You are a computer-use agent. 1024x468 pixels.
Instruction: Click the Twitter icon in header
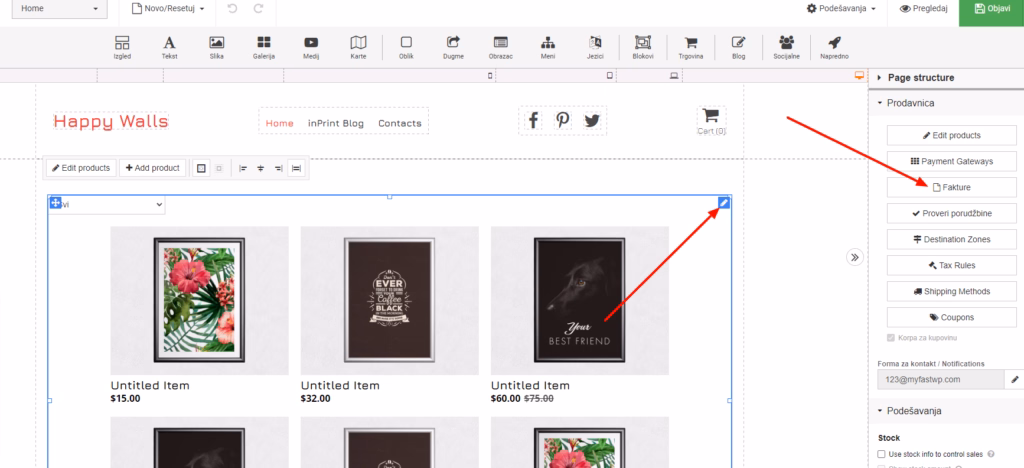[592, 120]
